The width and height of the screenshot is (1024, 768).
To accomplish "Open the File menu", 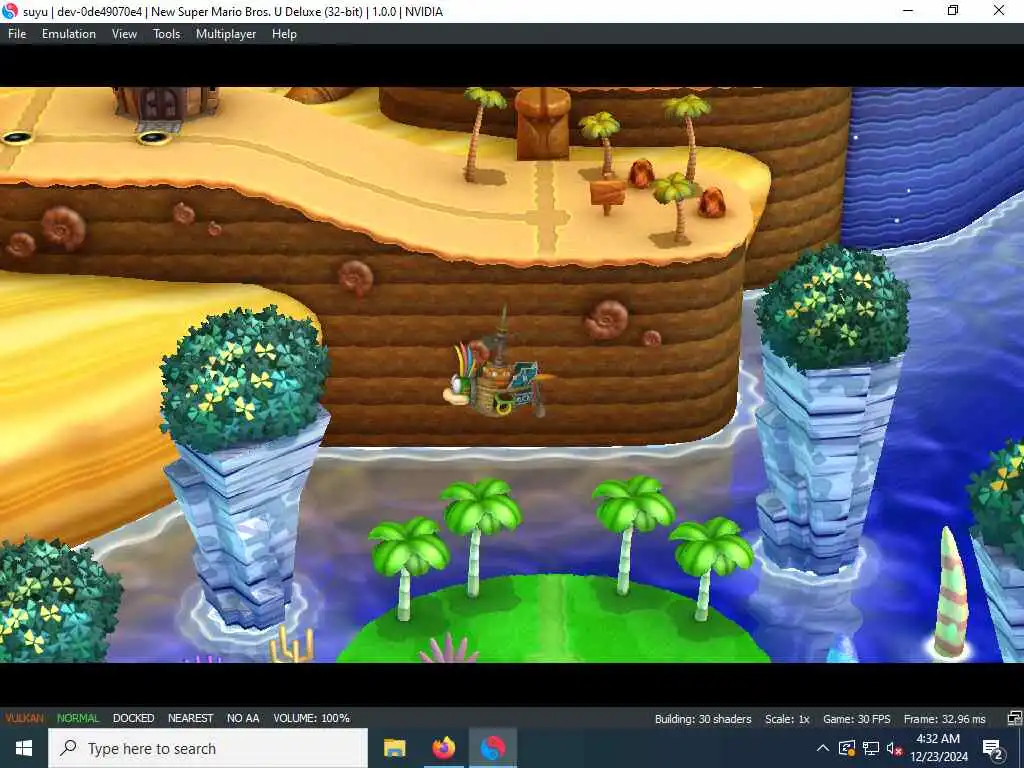I will click(x=17, y=34).
